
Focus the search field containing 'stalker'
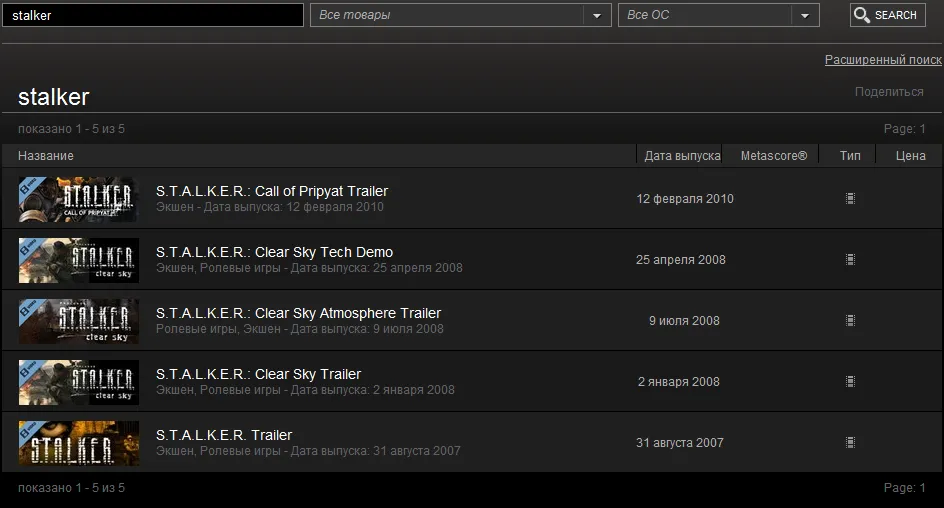pyautogui.click(x=153, y=15)
